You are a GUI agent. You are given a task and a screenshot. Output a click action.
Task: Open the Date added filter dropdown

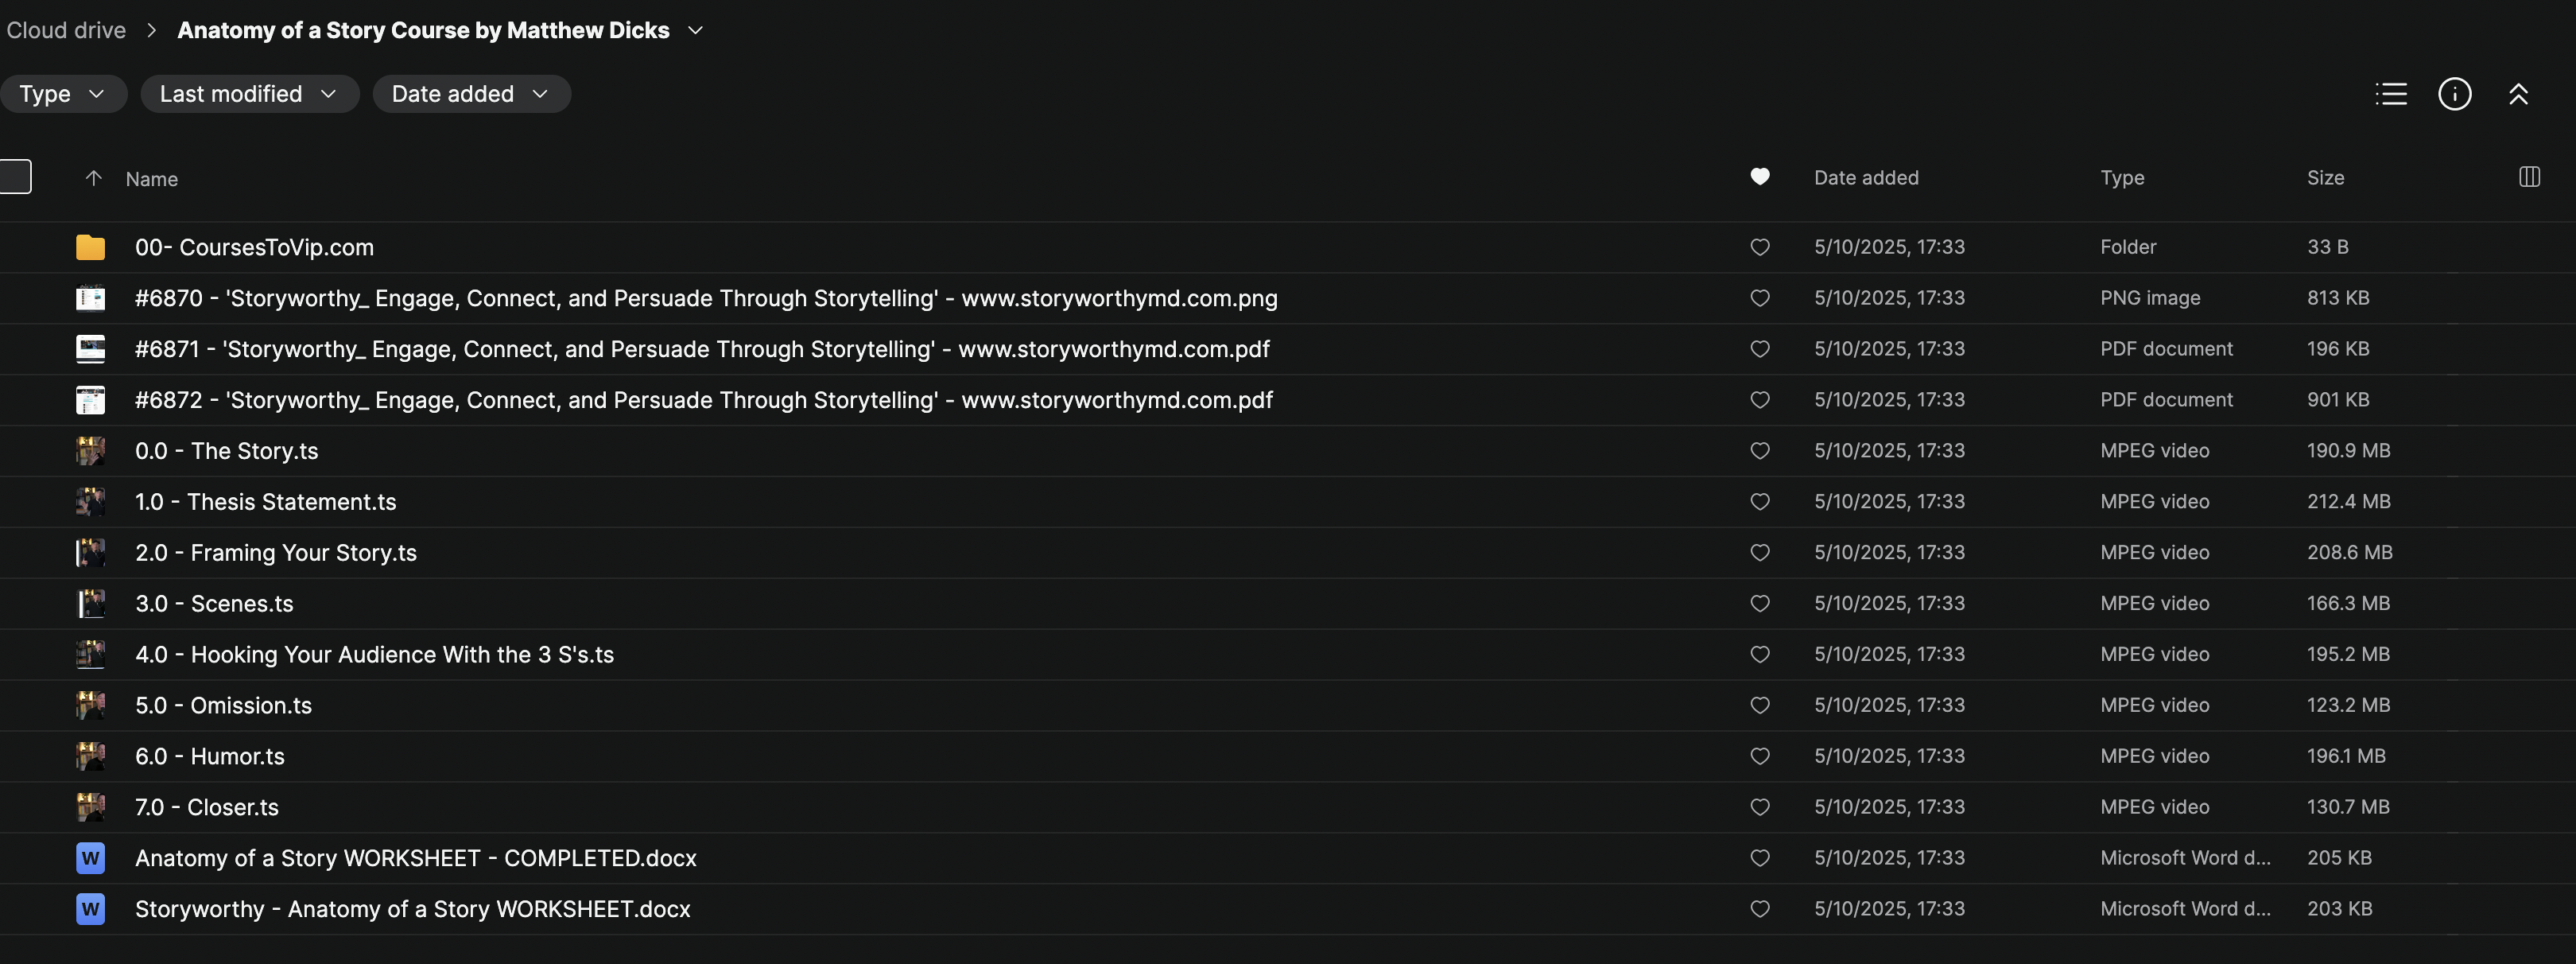pos(471,94)
